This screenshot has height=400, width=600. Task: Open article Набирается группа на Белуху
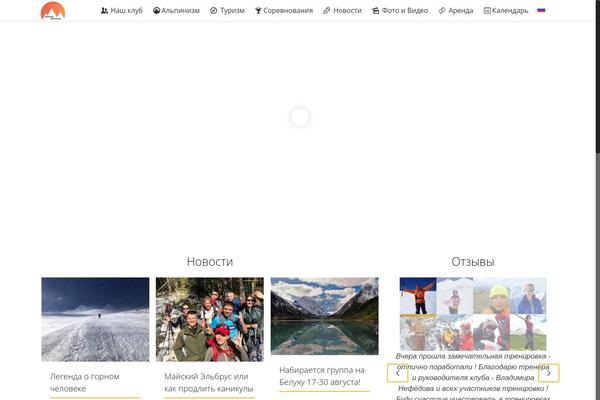(x=322, y=376)
